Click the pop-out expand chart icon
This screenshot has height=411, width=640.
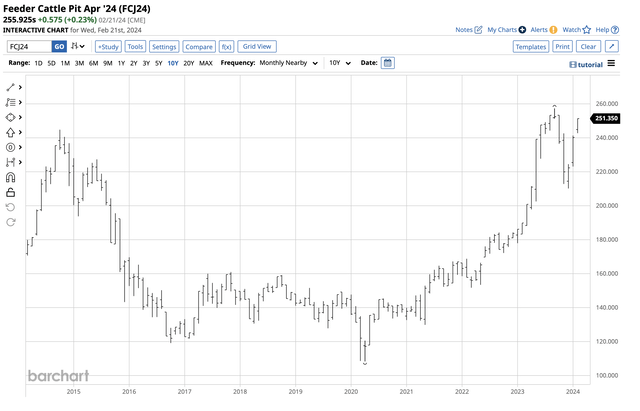pos(611,47)
